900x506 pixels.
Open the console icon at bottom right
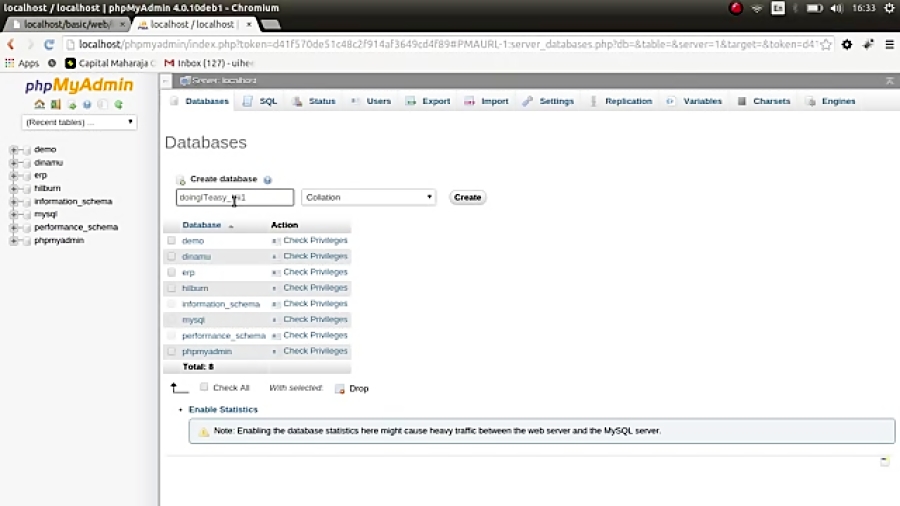885,461
